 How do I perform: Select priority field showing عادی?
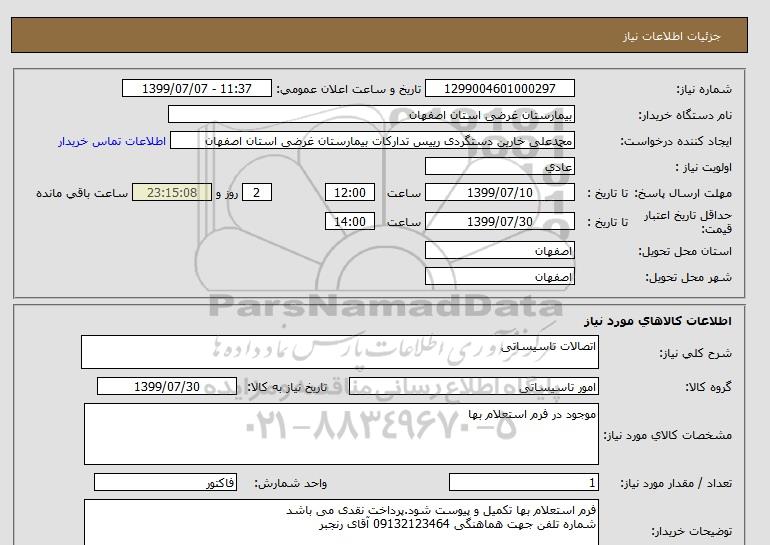[499, 166]
